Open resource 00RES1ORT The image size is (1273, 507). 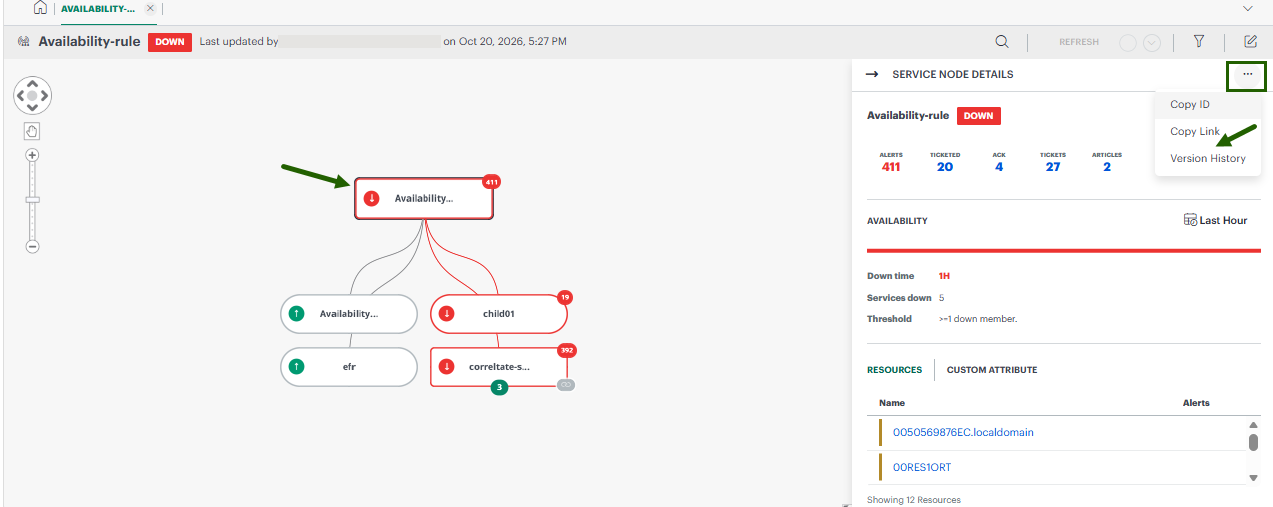(922, 467)
